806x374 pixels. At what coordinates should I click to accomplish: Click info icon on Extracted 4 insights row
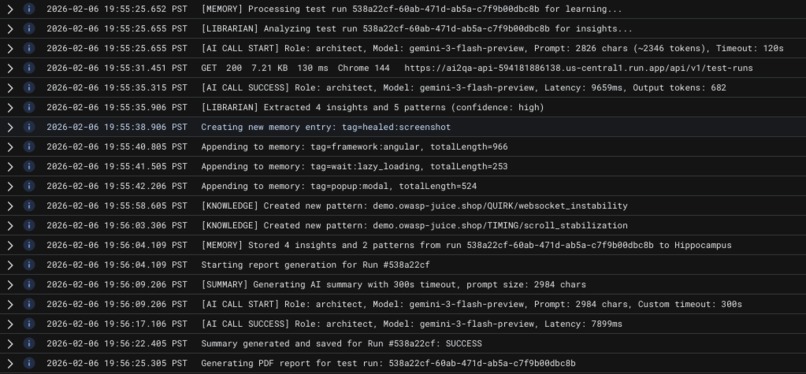point(29,107)
